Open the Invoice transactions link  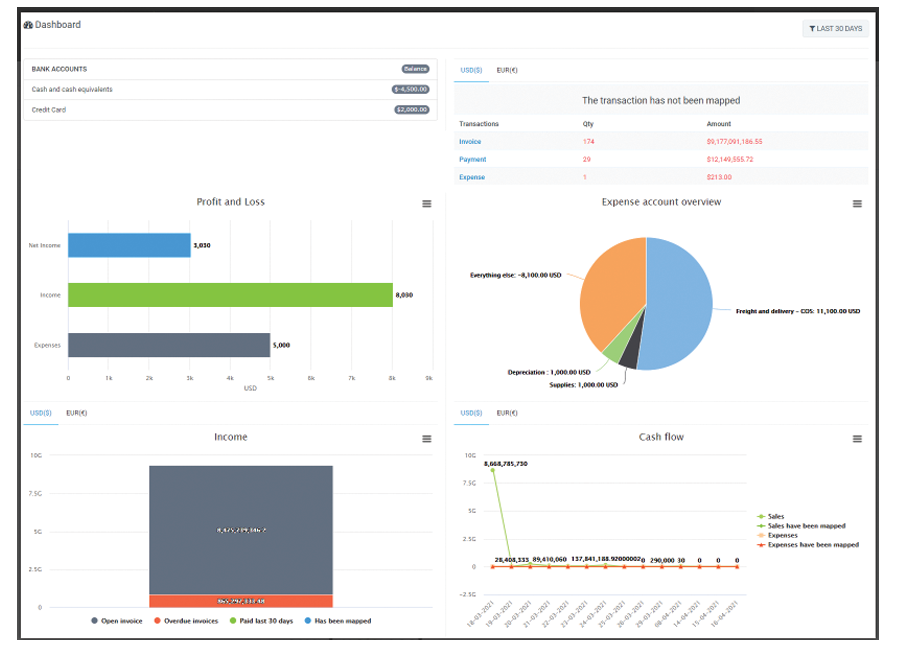(470, 142)
